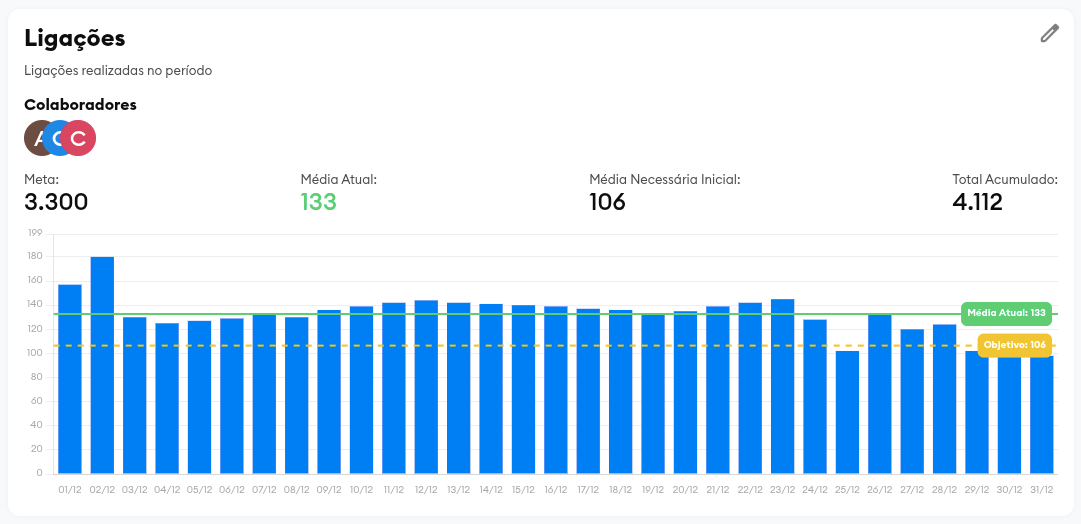Image resolution: width=1081 pixels, height=524 pixels.
Task: Click the bar for 01/12
Action: point(70,380)
